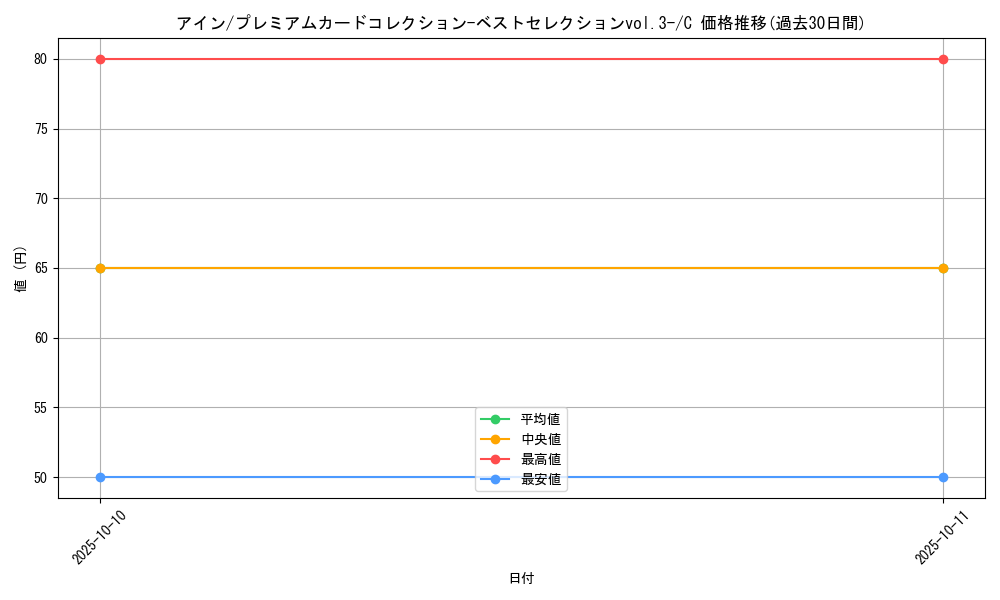Click the red max point on 2025-10-10
This screenshot has width=1000, height=600.
point(100,59)
